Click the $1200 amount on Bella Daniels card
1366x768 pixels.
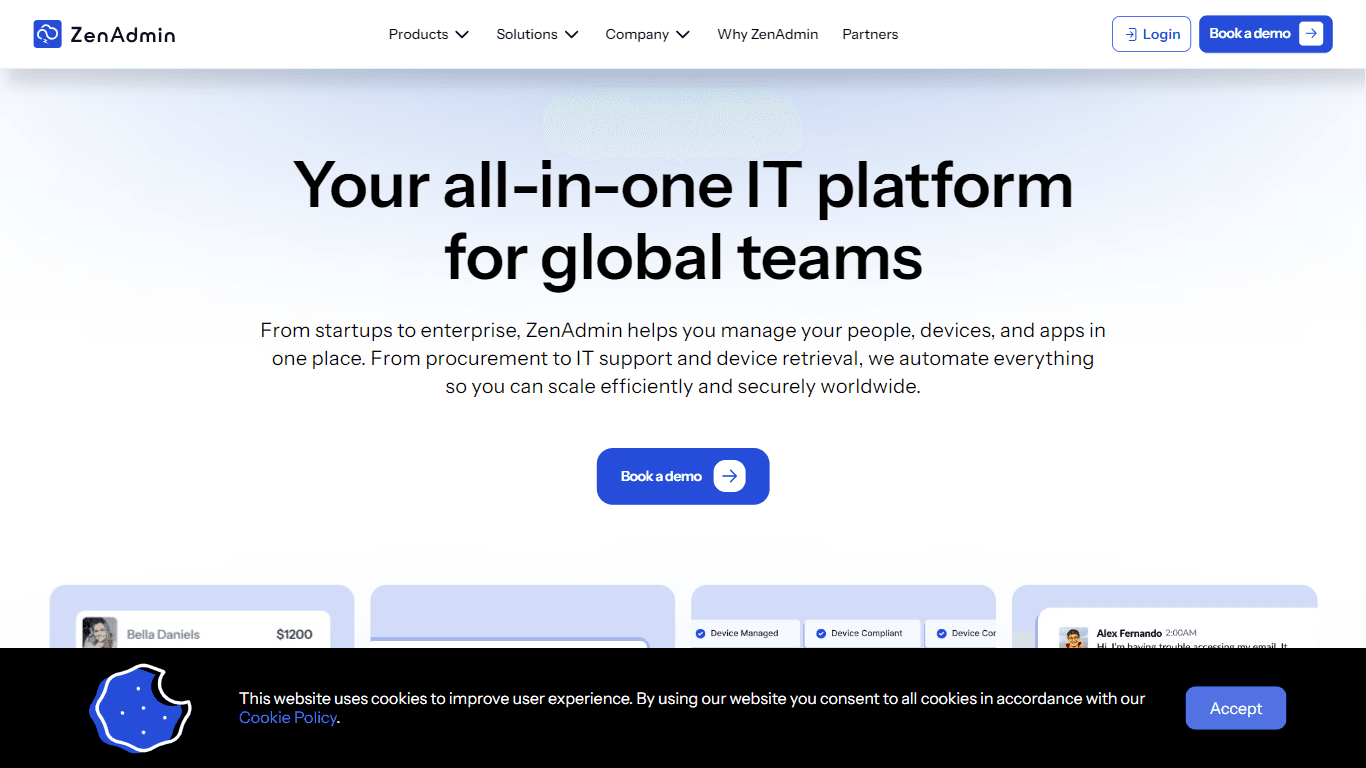pos(294,634)
